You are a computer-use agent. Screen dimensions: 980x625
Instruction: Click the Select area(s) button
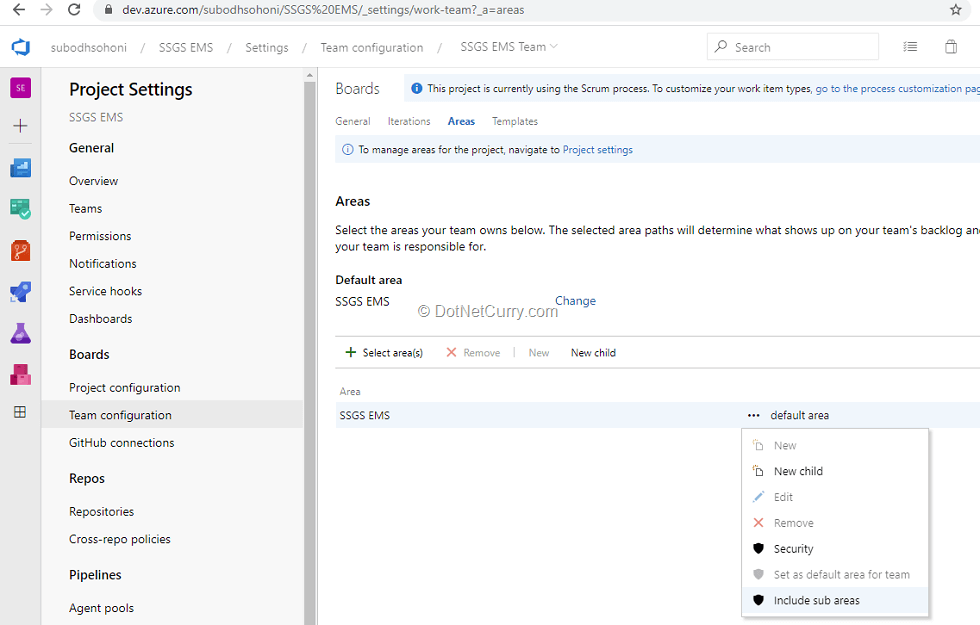pyautogui.click(x=384, y=353)
